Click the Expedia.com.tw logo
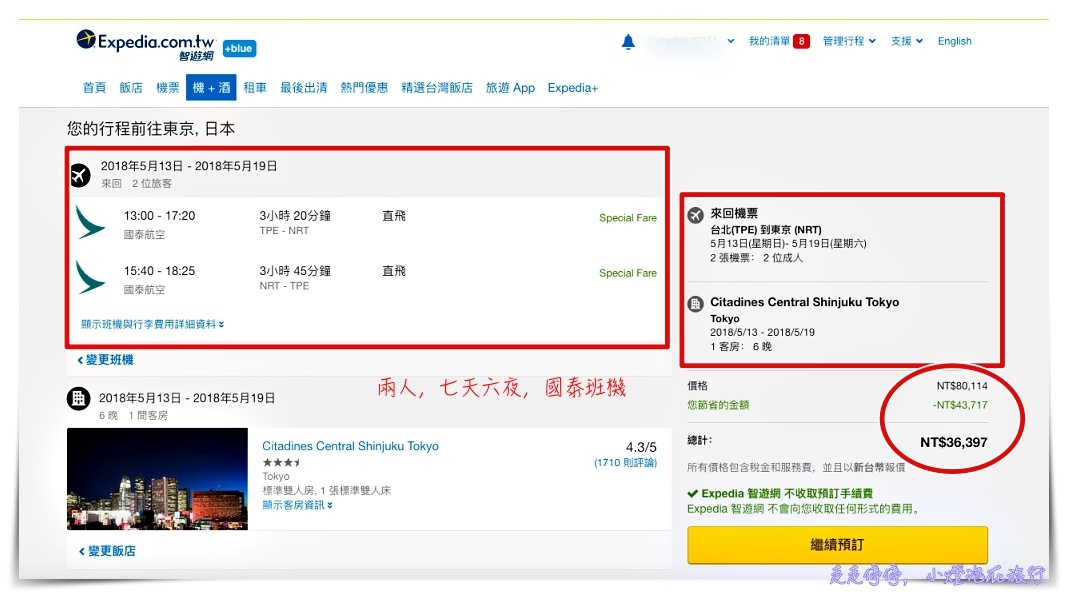 coord(145,45)
